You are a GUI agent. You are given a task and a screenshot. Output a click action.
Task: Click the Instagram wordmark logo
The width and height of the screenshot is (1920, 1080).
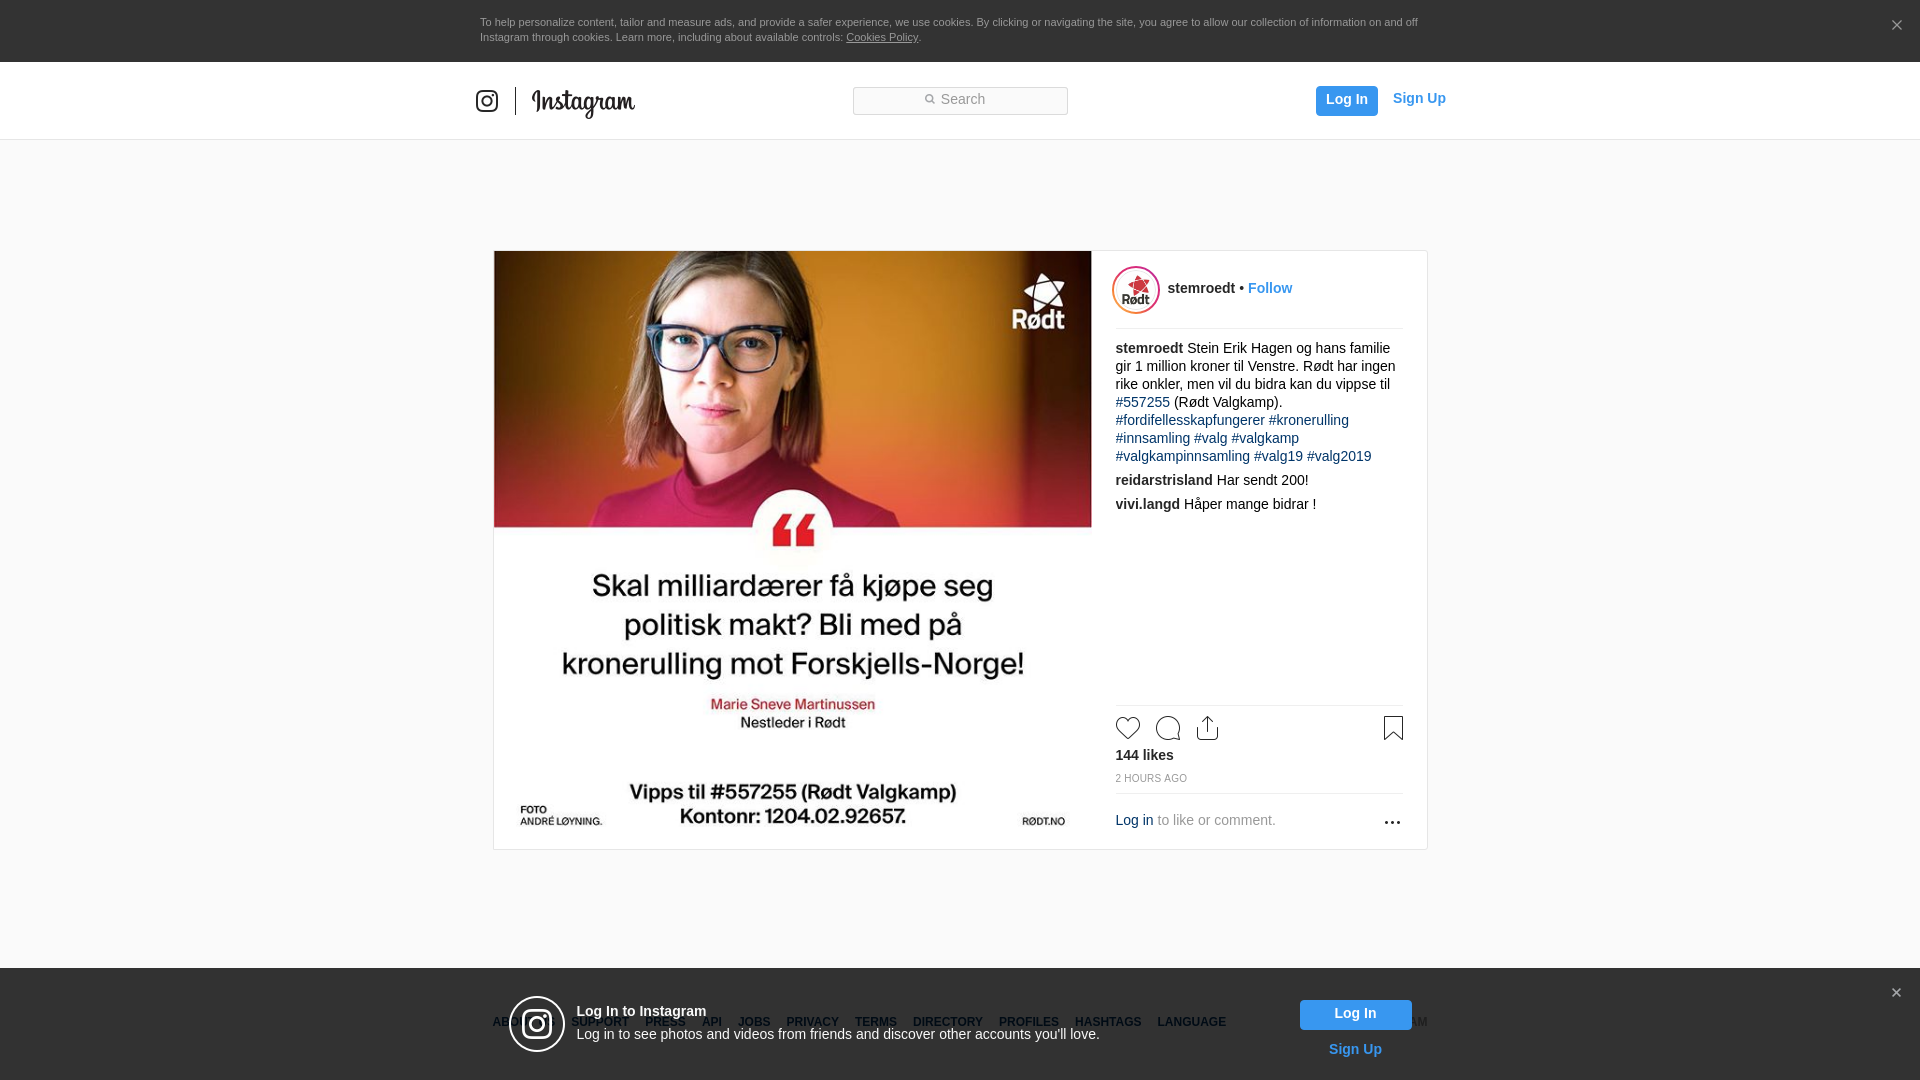tap(583, 102)
